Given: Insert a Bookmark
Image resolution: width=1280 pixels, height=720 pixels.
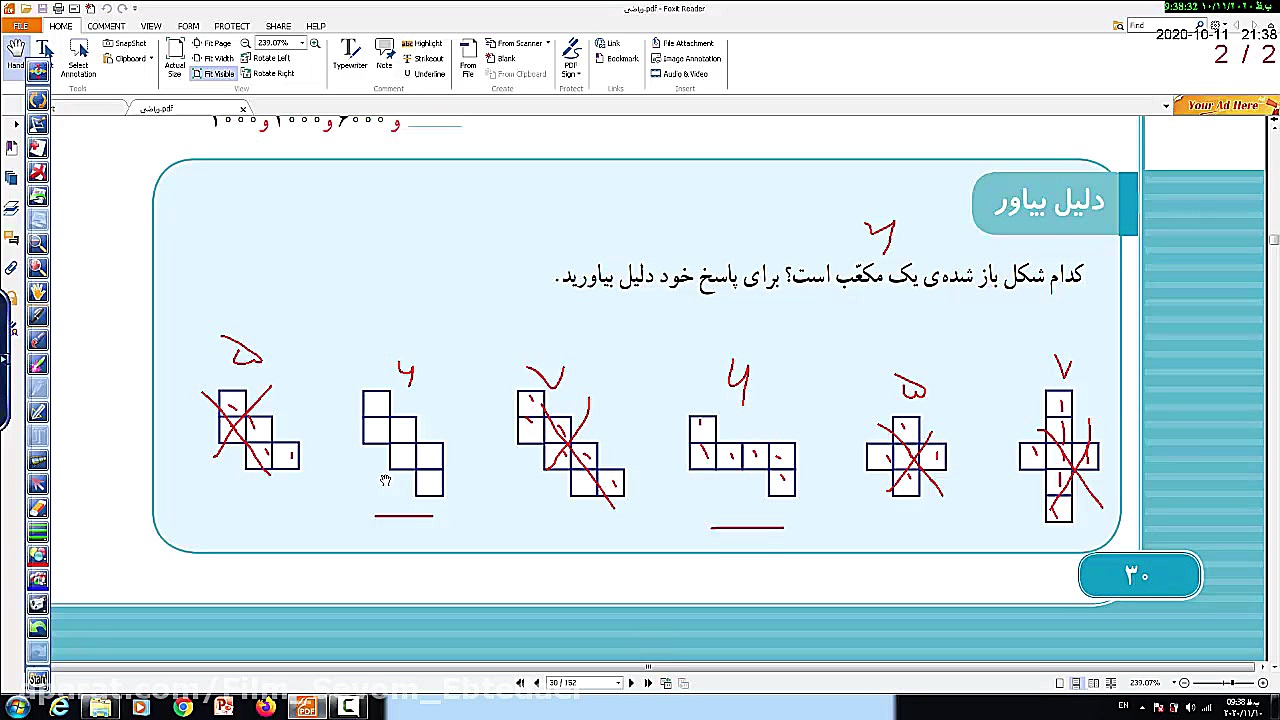Looking at the screenshot, I should point(620,58).
